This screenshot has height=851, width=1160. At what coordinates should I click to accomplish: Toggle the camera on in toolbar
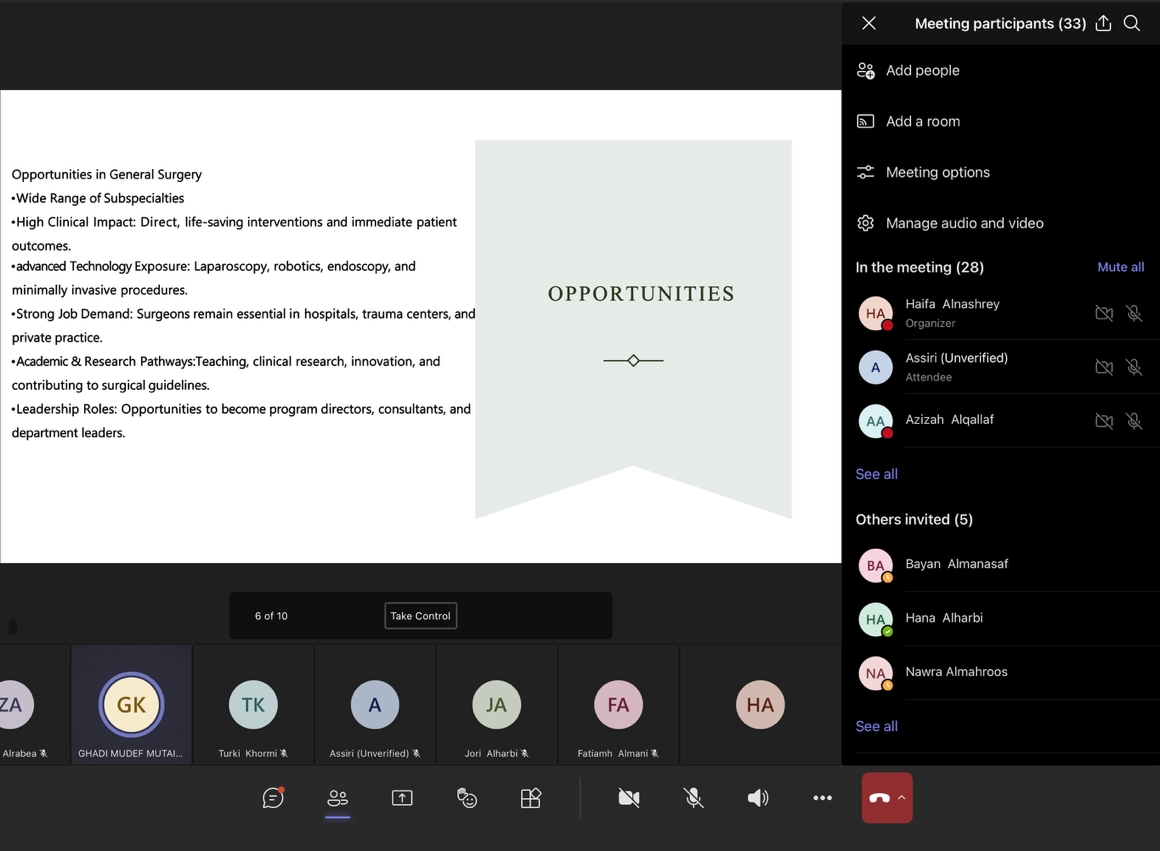click(629, 798)
